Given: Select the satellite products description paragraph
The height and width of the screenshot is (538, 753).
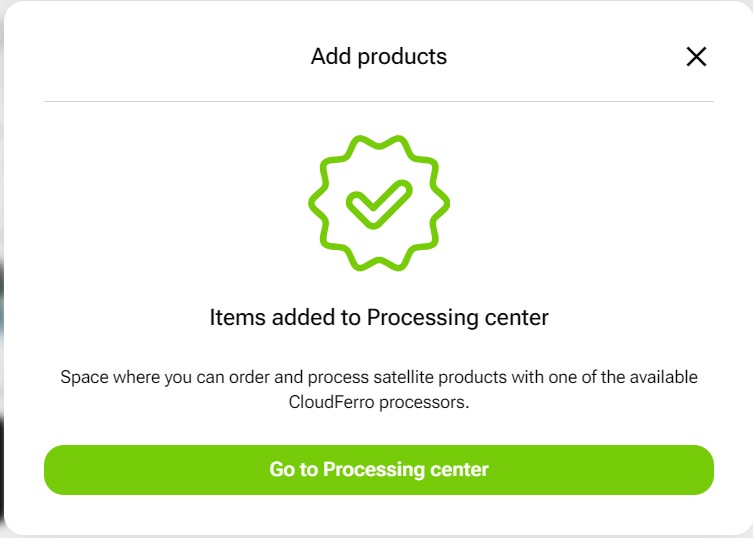Looking at the screenshot, I should pos(378,390).
